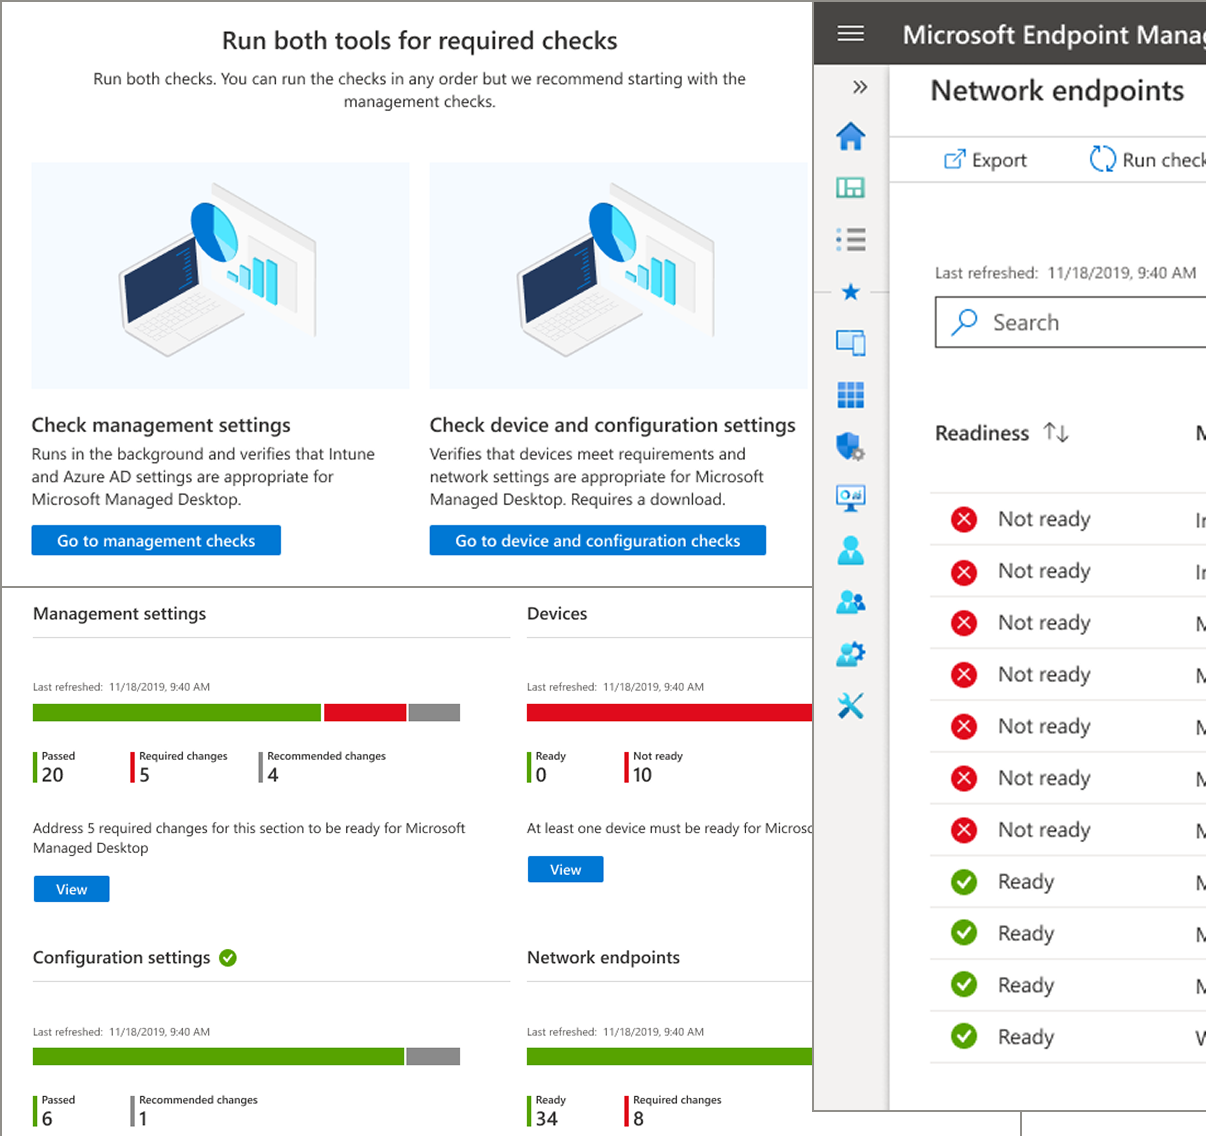Click Recommended changes 4 count

coord(323,767)
